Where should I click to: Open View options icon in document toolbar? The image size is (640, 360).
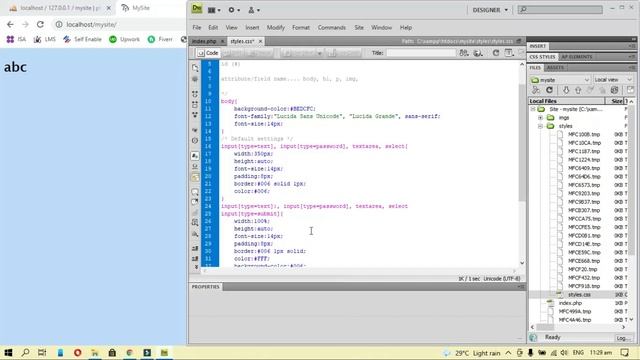click(509, 53)
